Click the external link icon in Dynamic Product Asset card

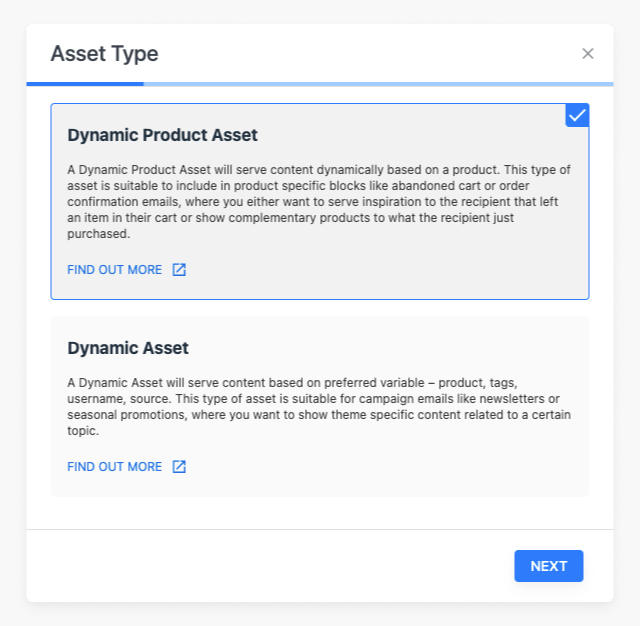click(179, 270)
